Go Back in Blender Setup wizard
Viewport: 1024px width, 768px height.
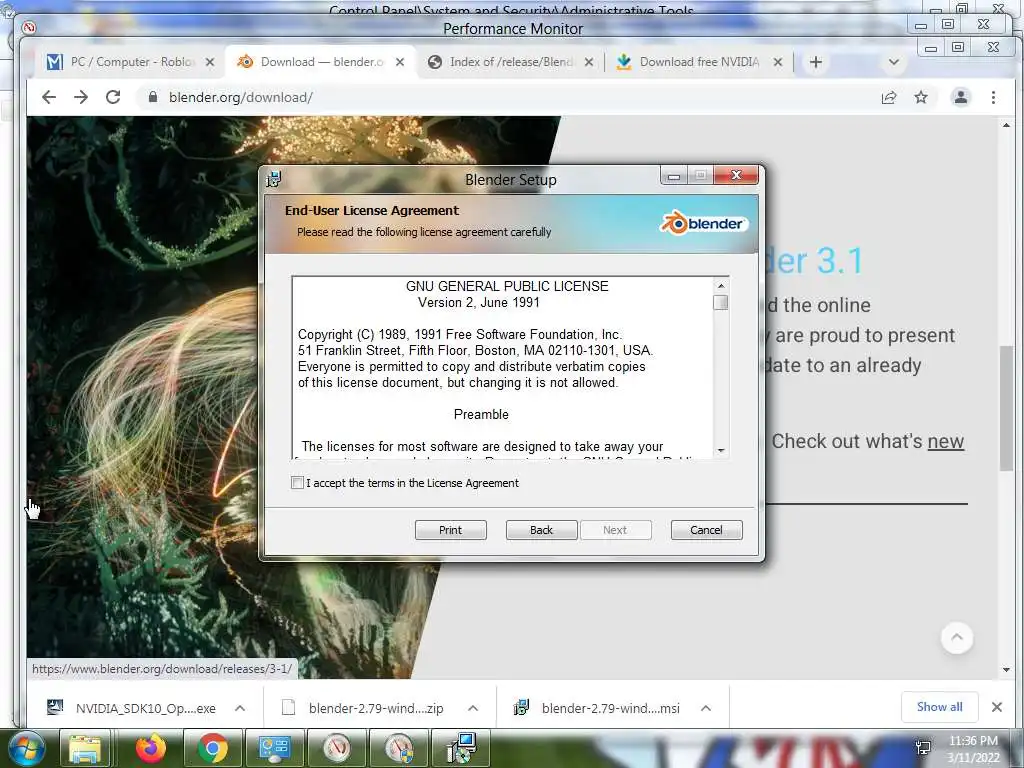click(x=541, y=530)
